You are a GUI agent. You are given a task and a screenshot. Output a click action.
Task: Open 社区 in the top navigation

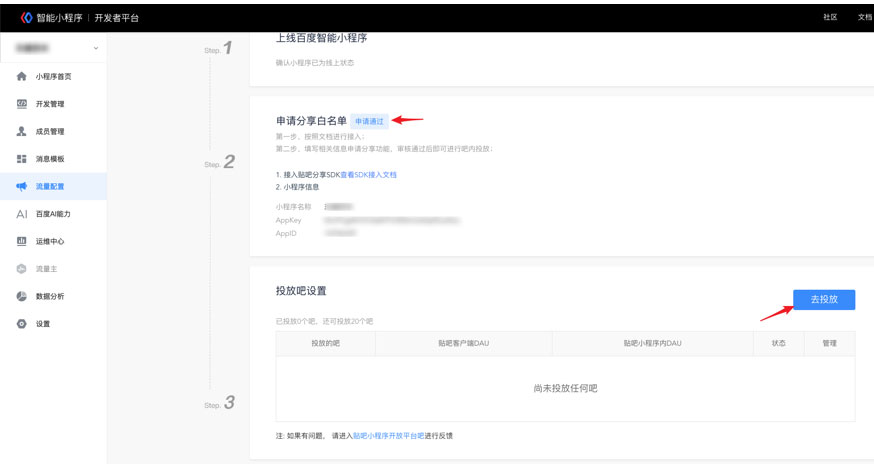tap(830, 17)
